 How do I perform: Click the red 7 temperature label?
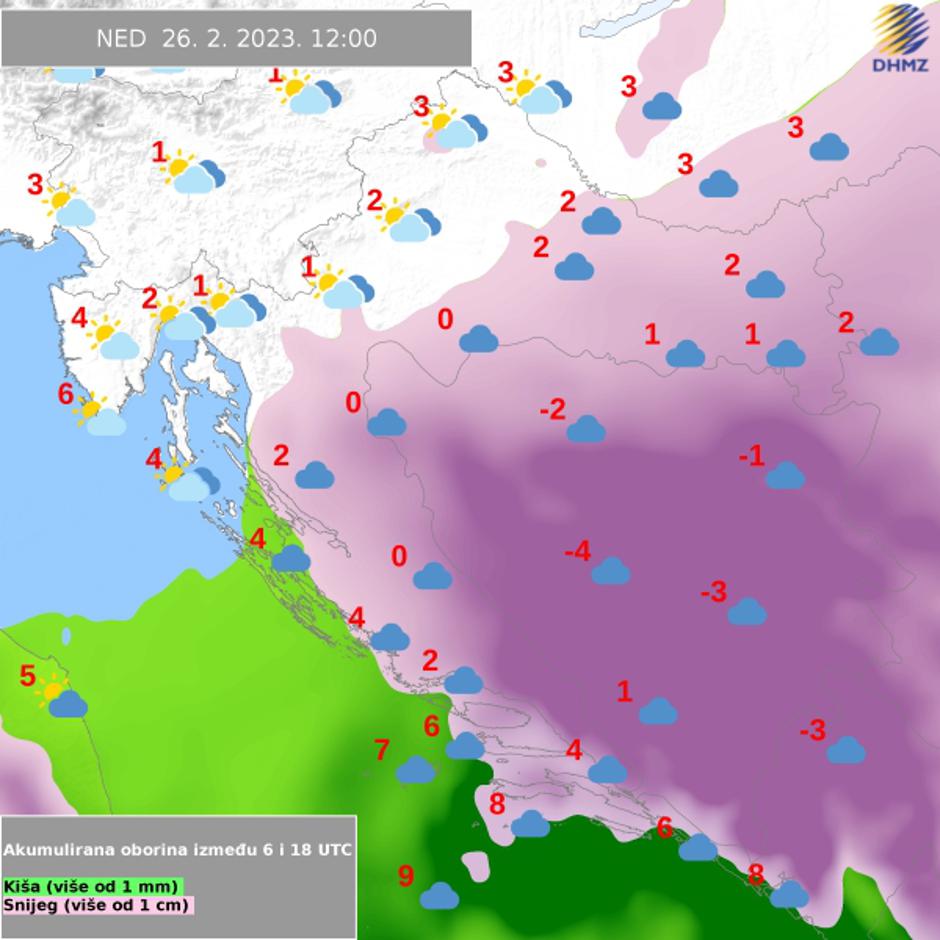coord(382,749)
